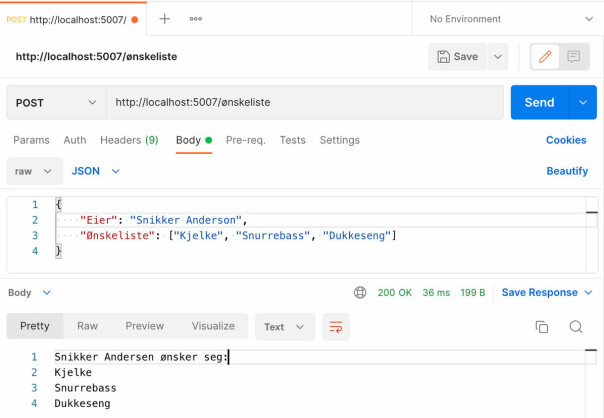The image size is (604, 418).
Task: Select the request Body tab
Action: 194,140
